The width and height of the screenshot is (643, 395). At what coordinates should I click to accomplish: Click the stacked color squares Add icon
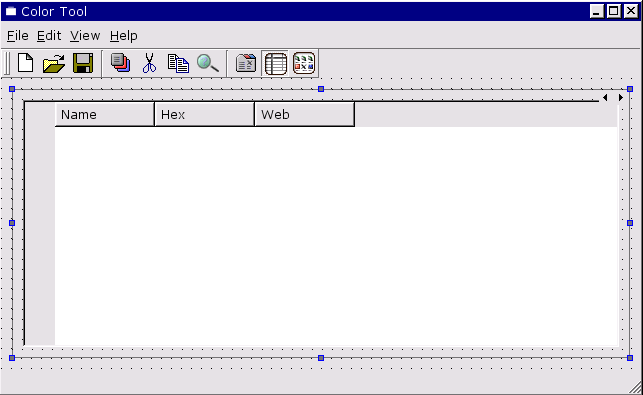pyautogui.click(x=121, y=64)
